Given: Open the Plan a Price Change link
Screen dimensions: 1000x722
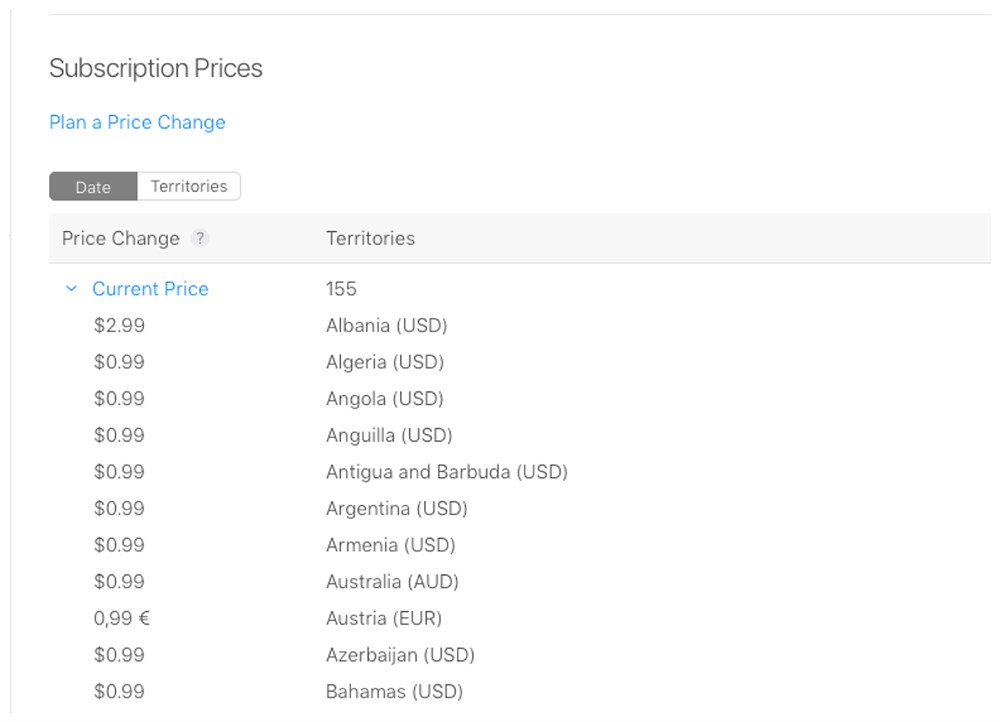Looking at the screenshot, I should click(137, 122).
